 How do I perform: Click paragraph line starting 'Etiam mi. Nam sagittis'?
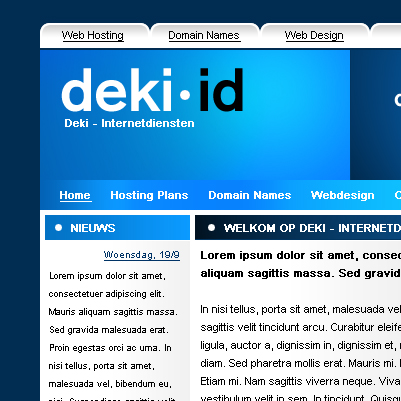(301, 381)
